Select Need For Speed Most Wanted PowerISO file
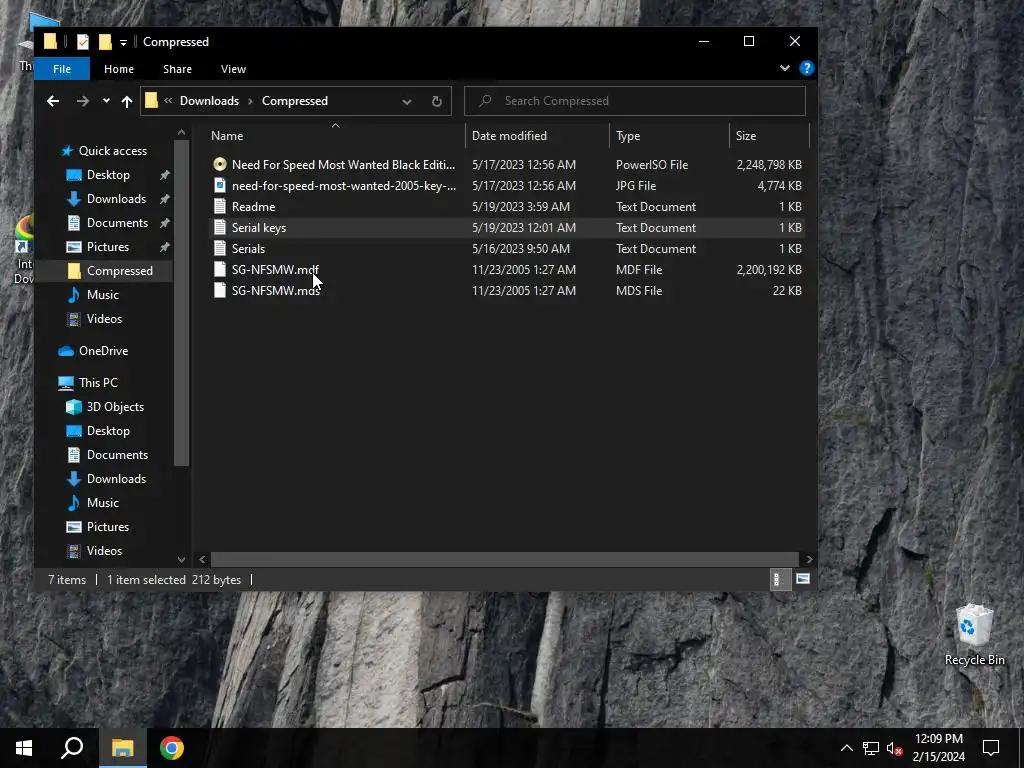Screen dimensions: 1024x768 [x=507, y=165]
